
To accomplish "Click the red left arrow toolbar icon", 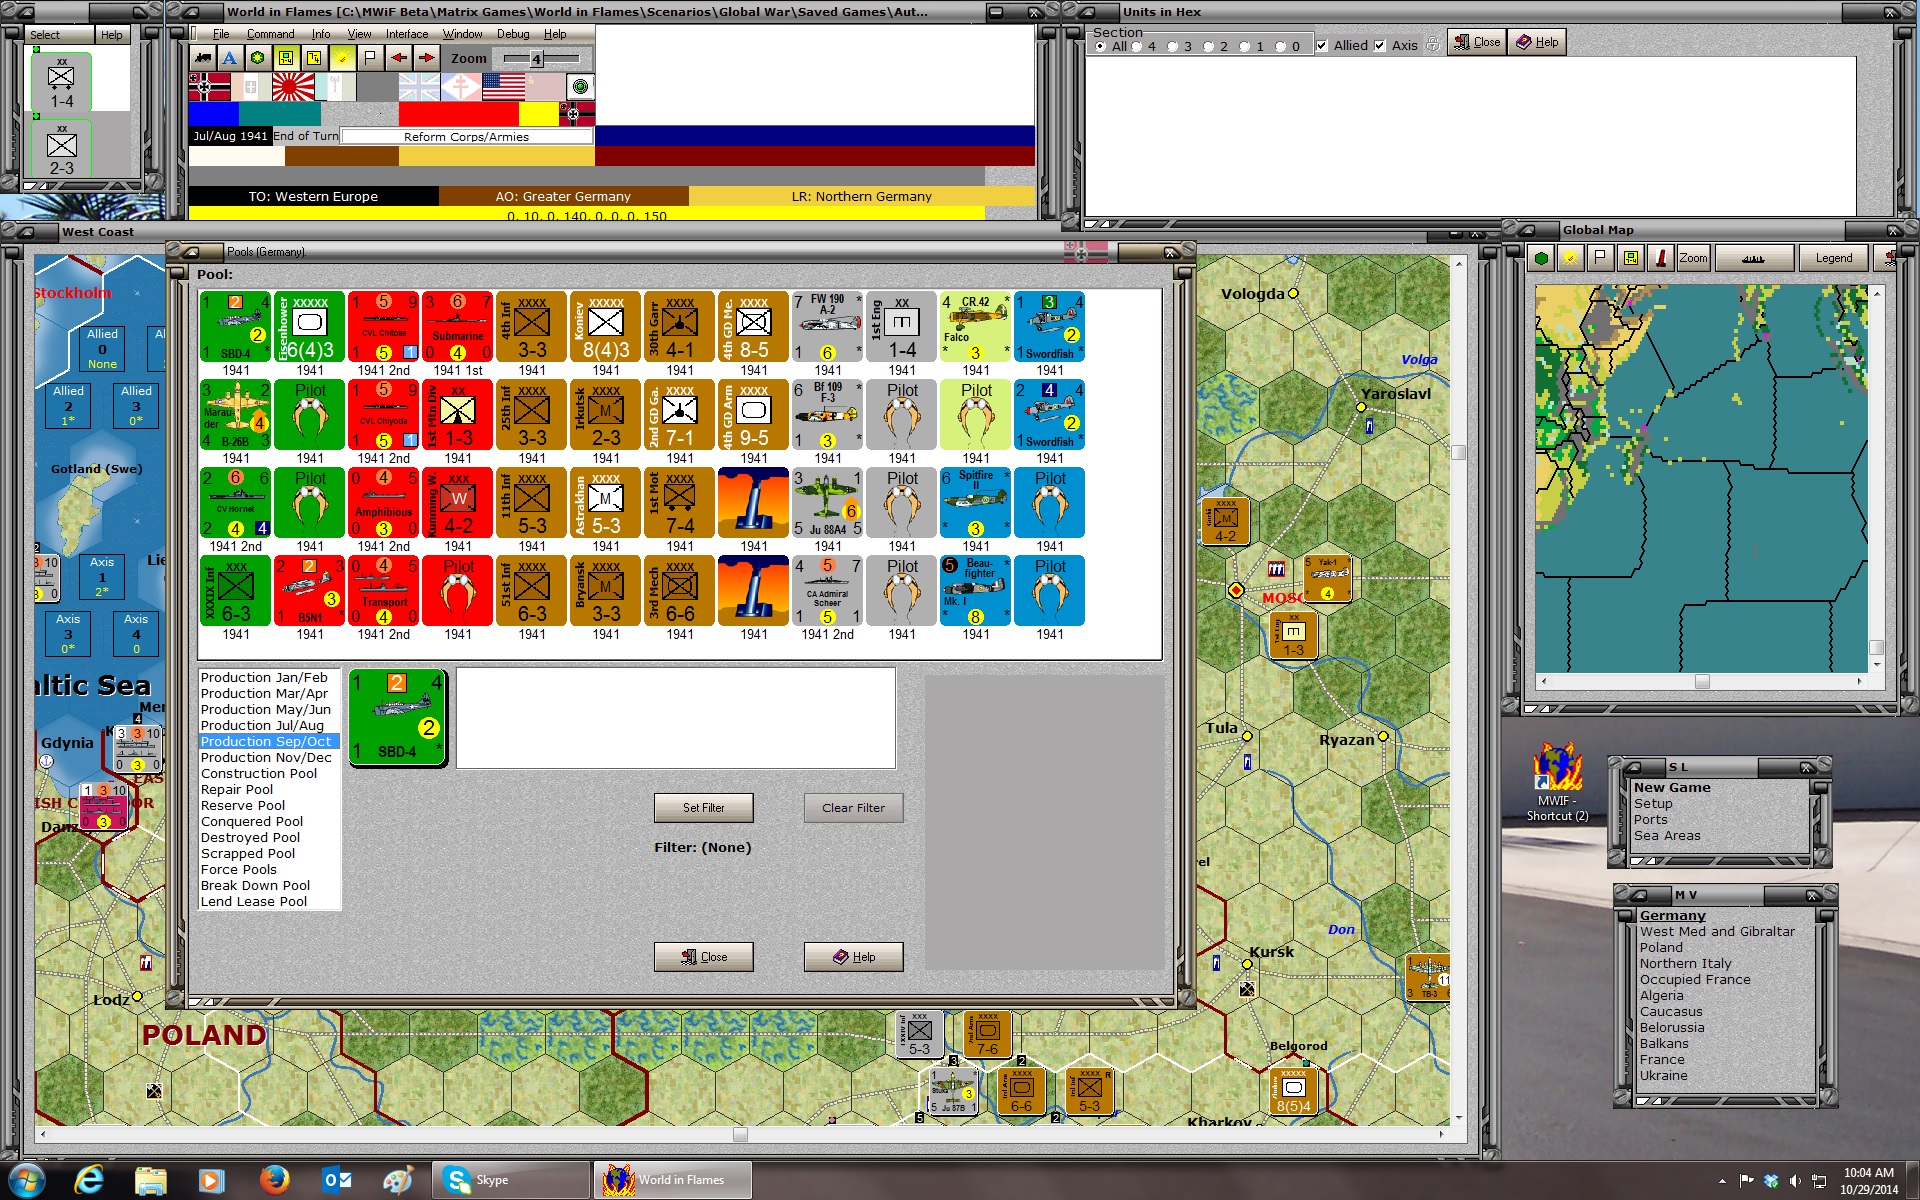I will [x=398, y=58].
